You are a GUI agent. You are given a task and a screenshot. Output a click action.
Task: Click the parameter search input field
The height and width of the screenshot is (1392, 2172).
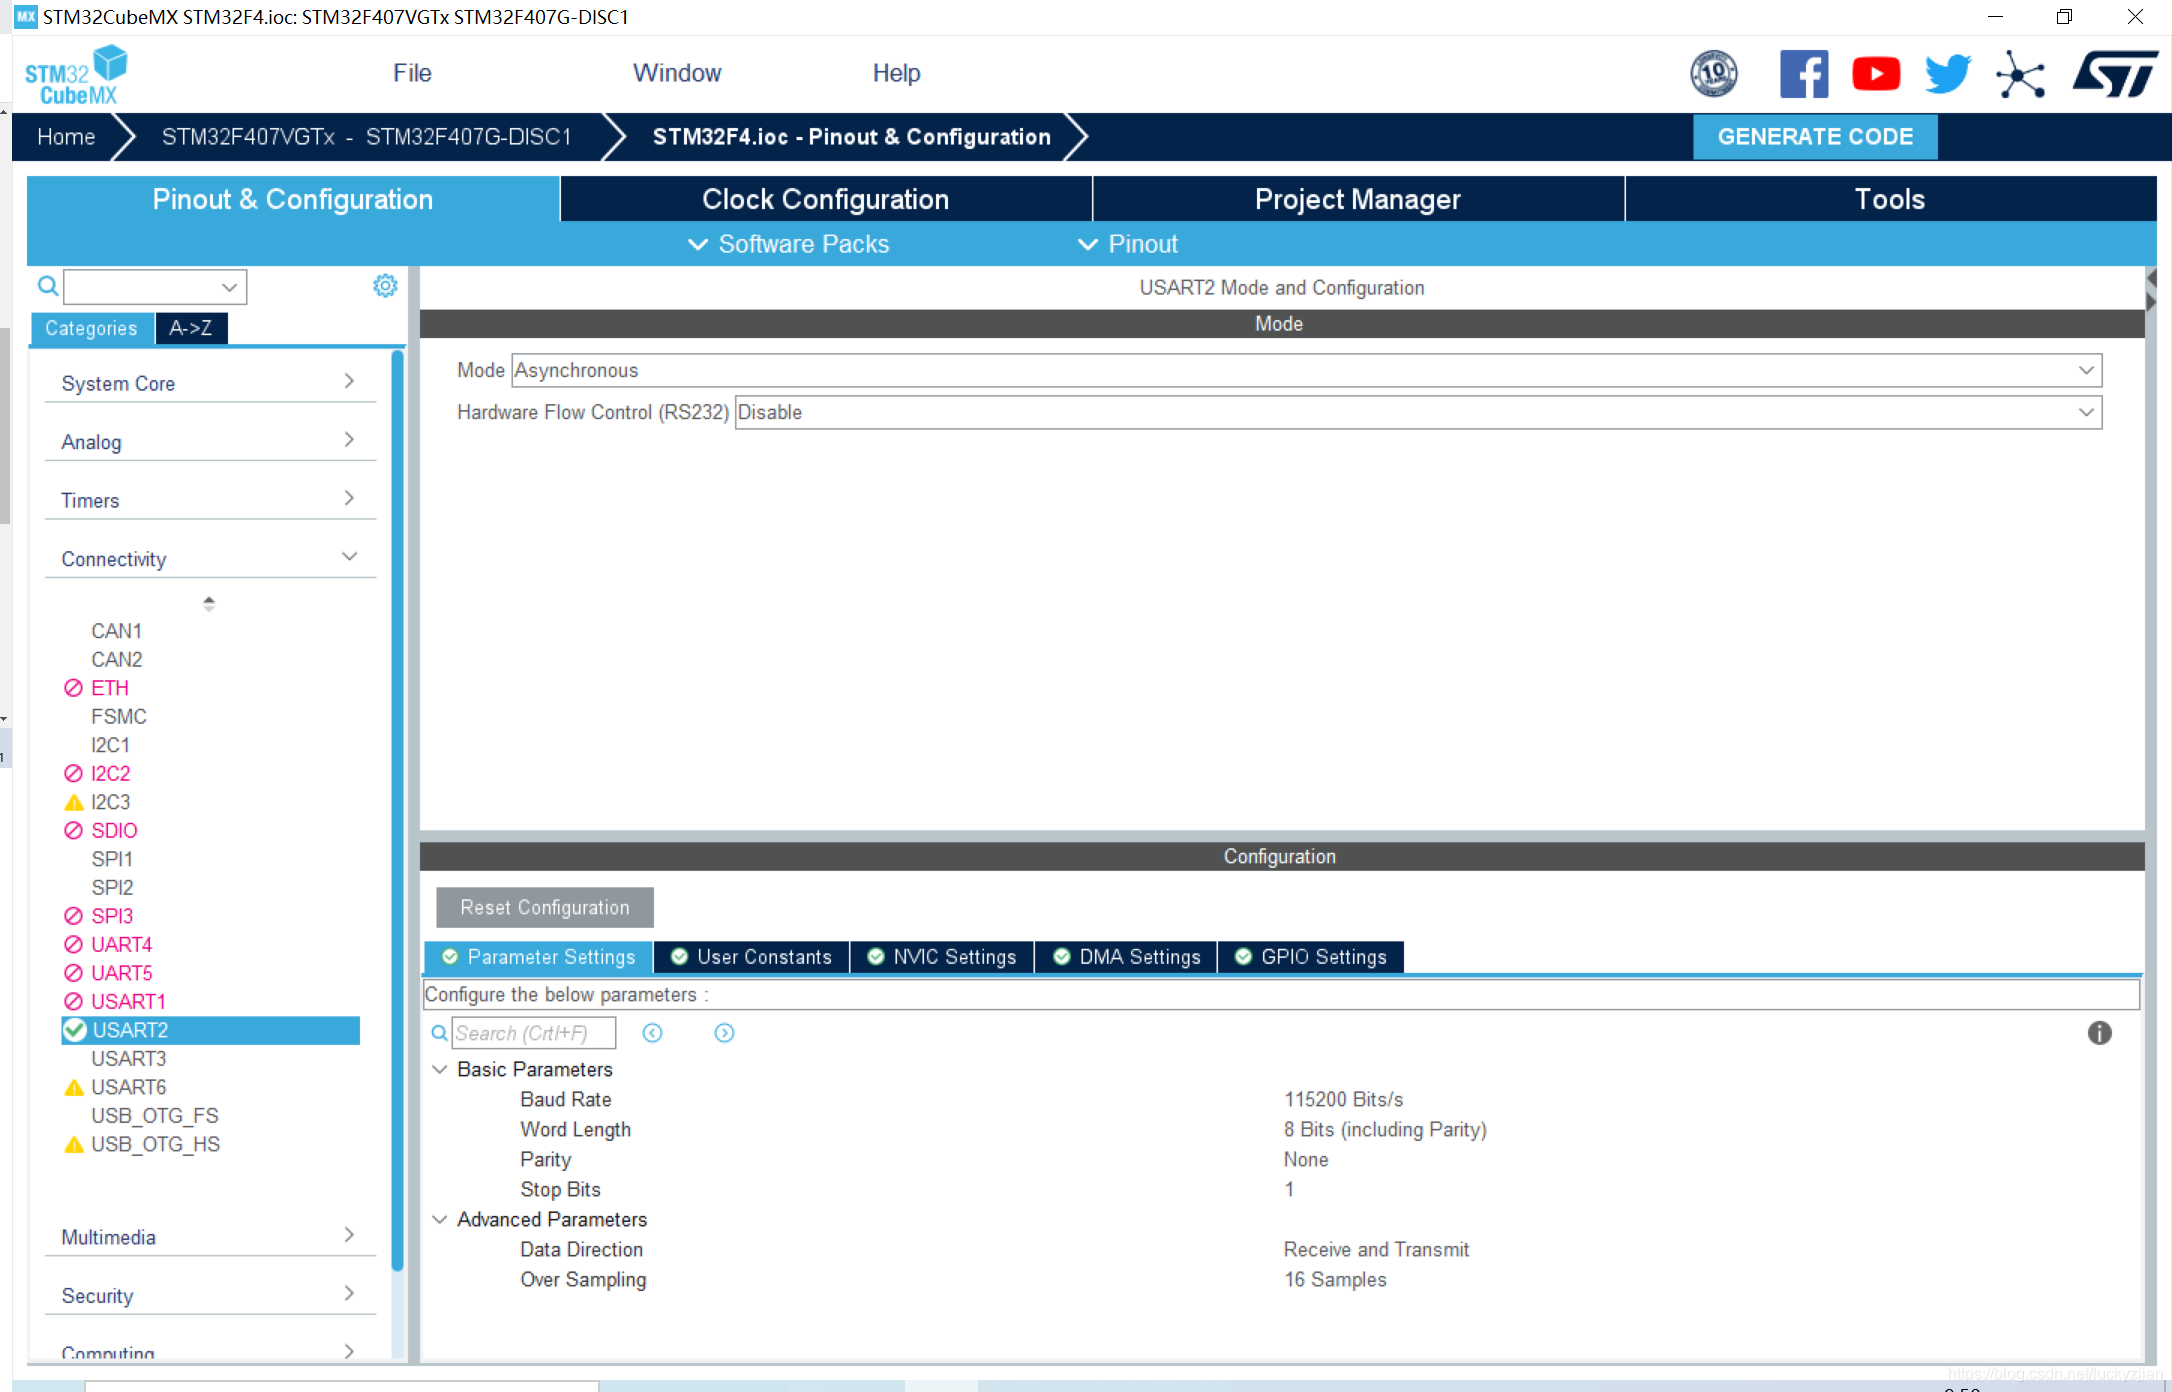coord(533,1033)
